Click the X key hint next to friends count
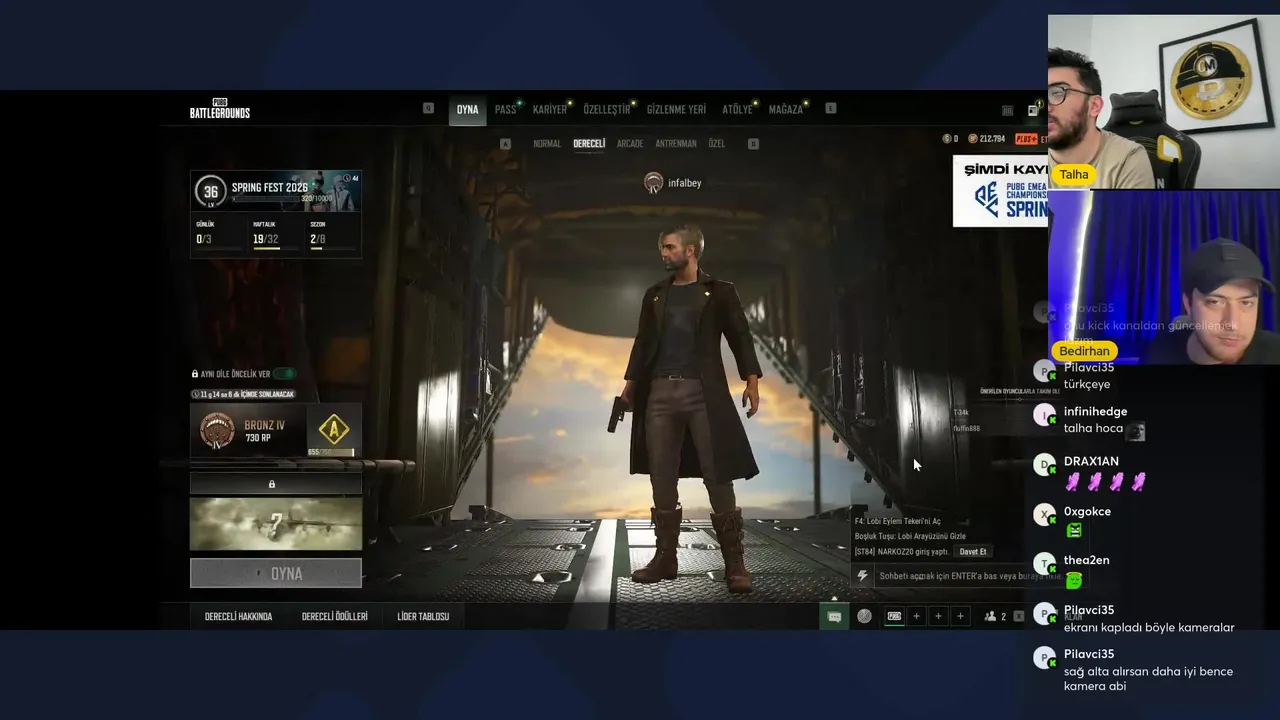1280x720 pixels. (x=1019, y=617)
